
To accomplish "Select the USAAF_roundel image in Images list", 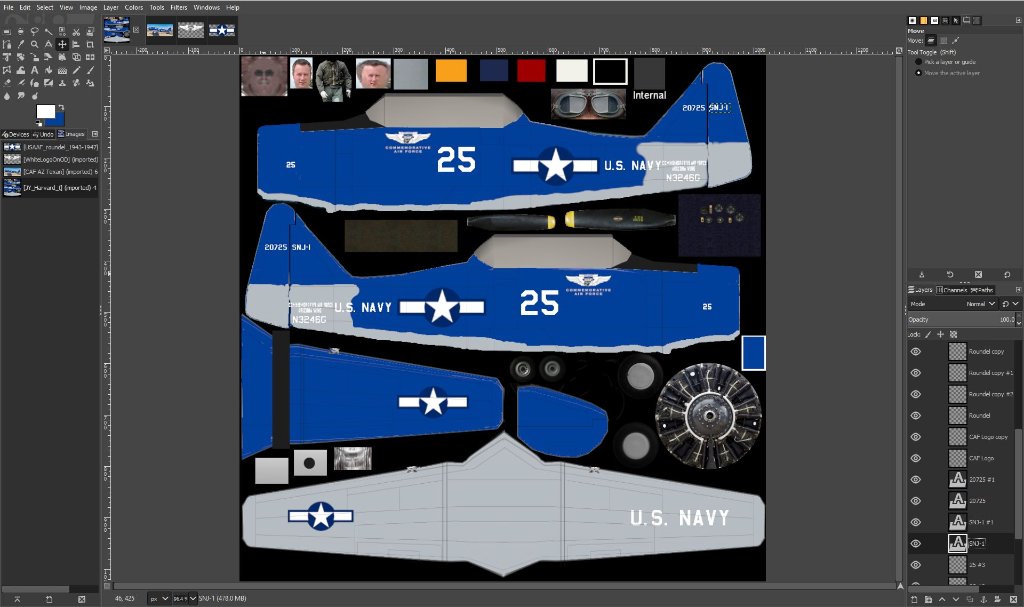I will tap(50, 147).
